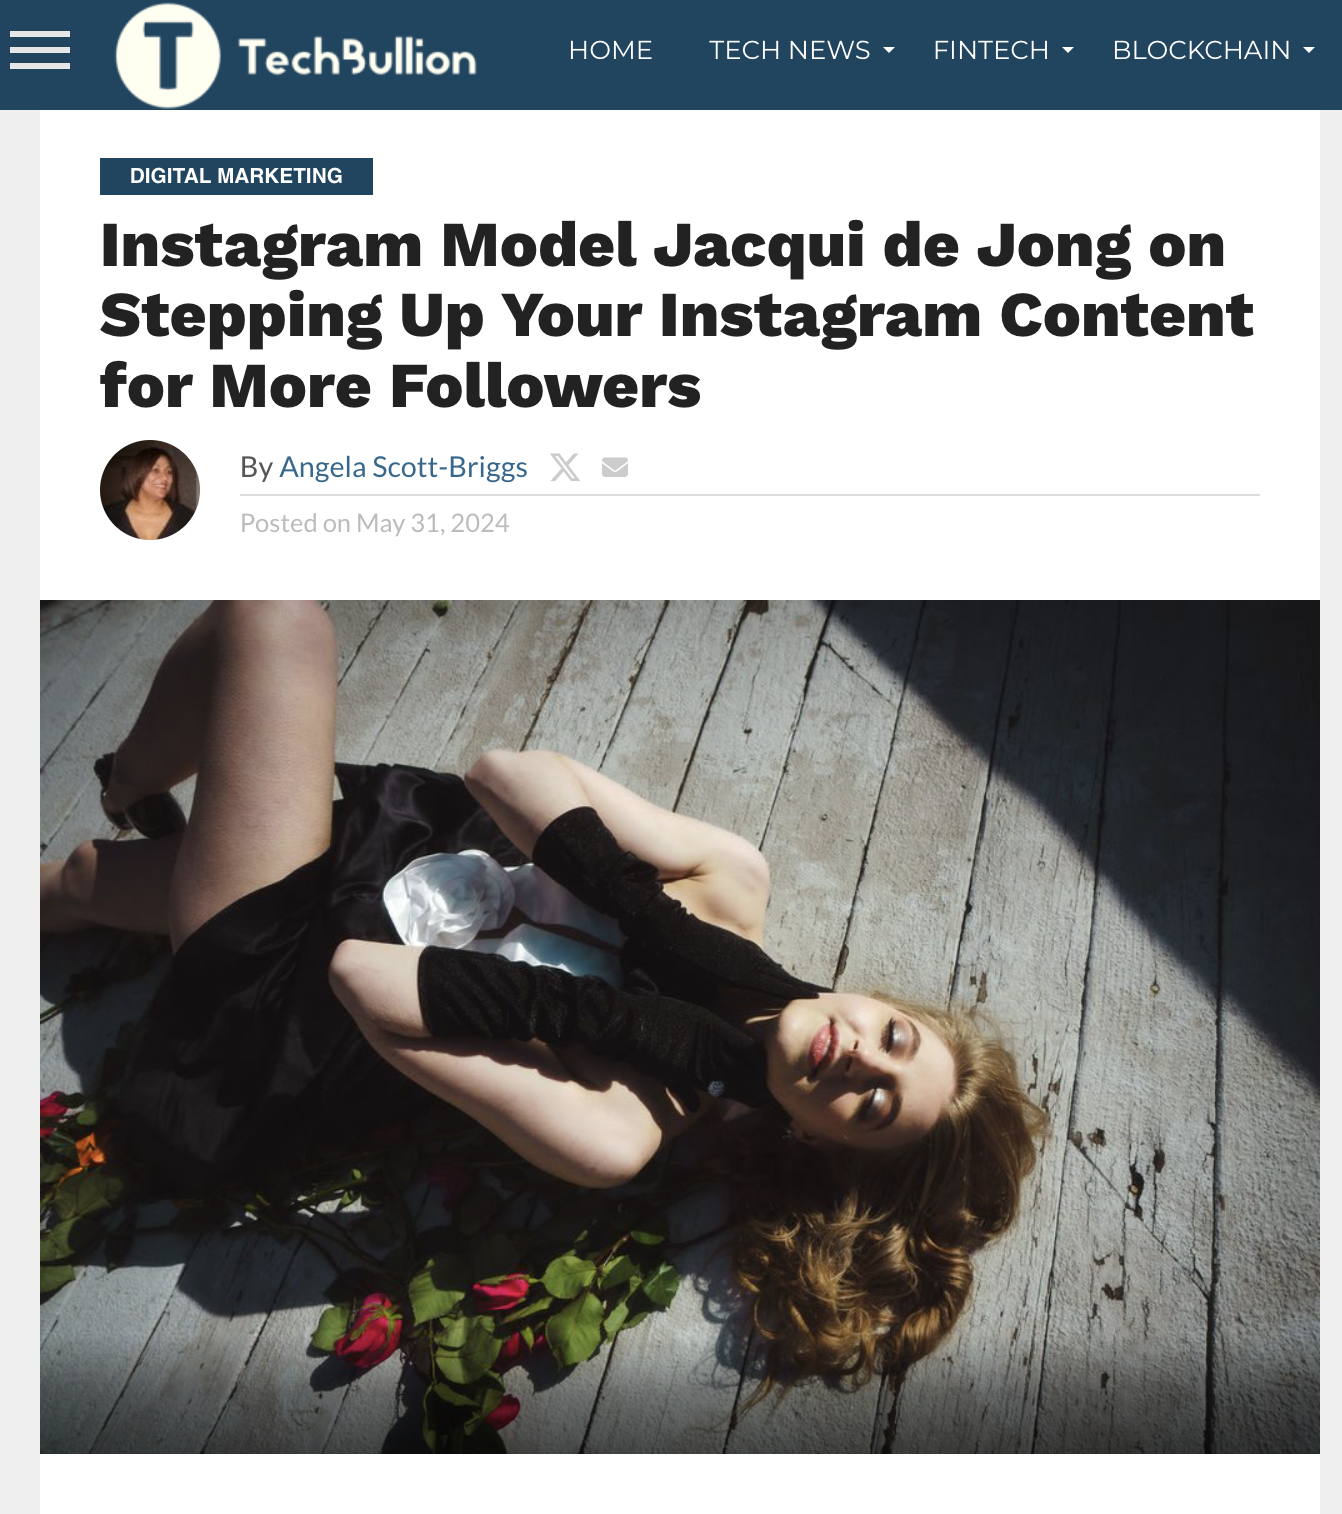Select the BLOCKCHAIN menu item
This screenshot has height=1514, width=1342.
[1201, 50]
